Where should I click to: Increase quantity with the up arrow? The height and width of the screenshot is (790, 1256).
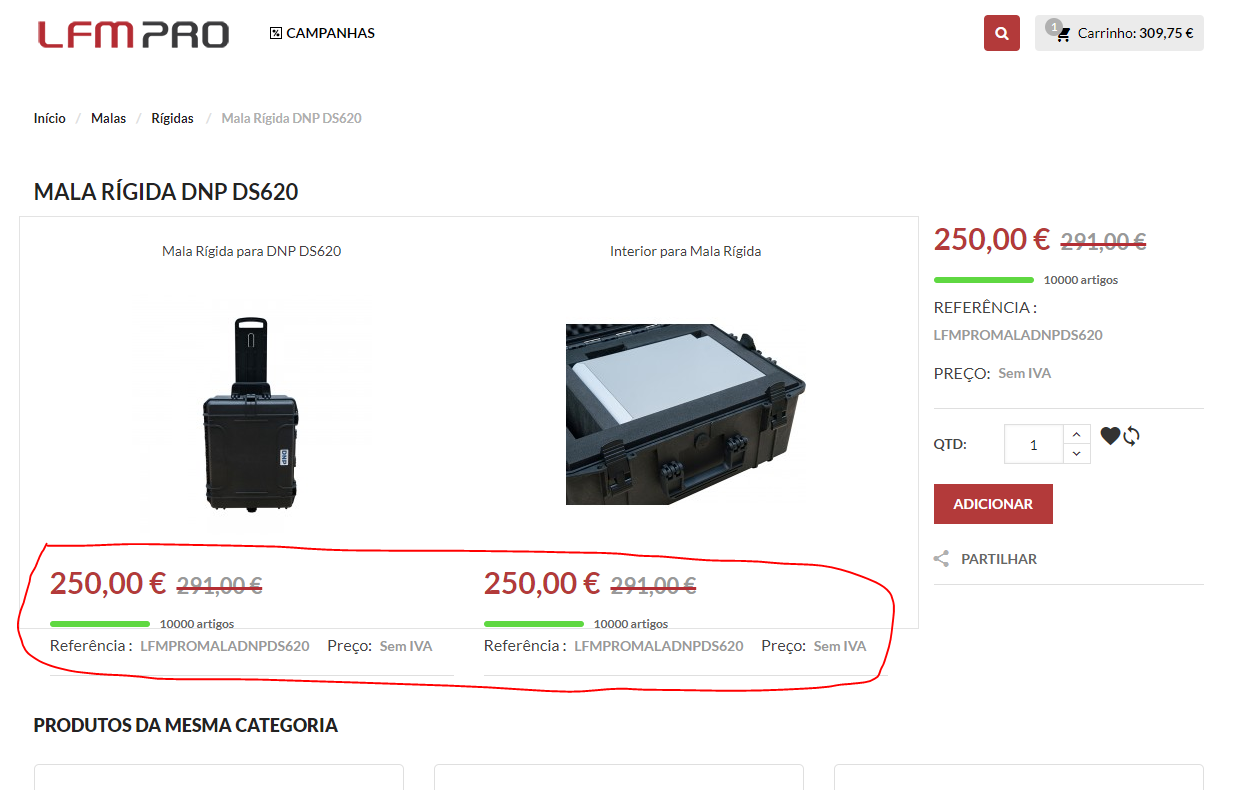[x=1076, y=434]
